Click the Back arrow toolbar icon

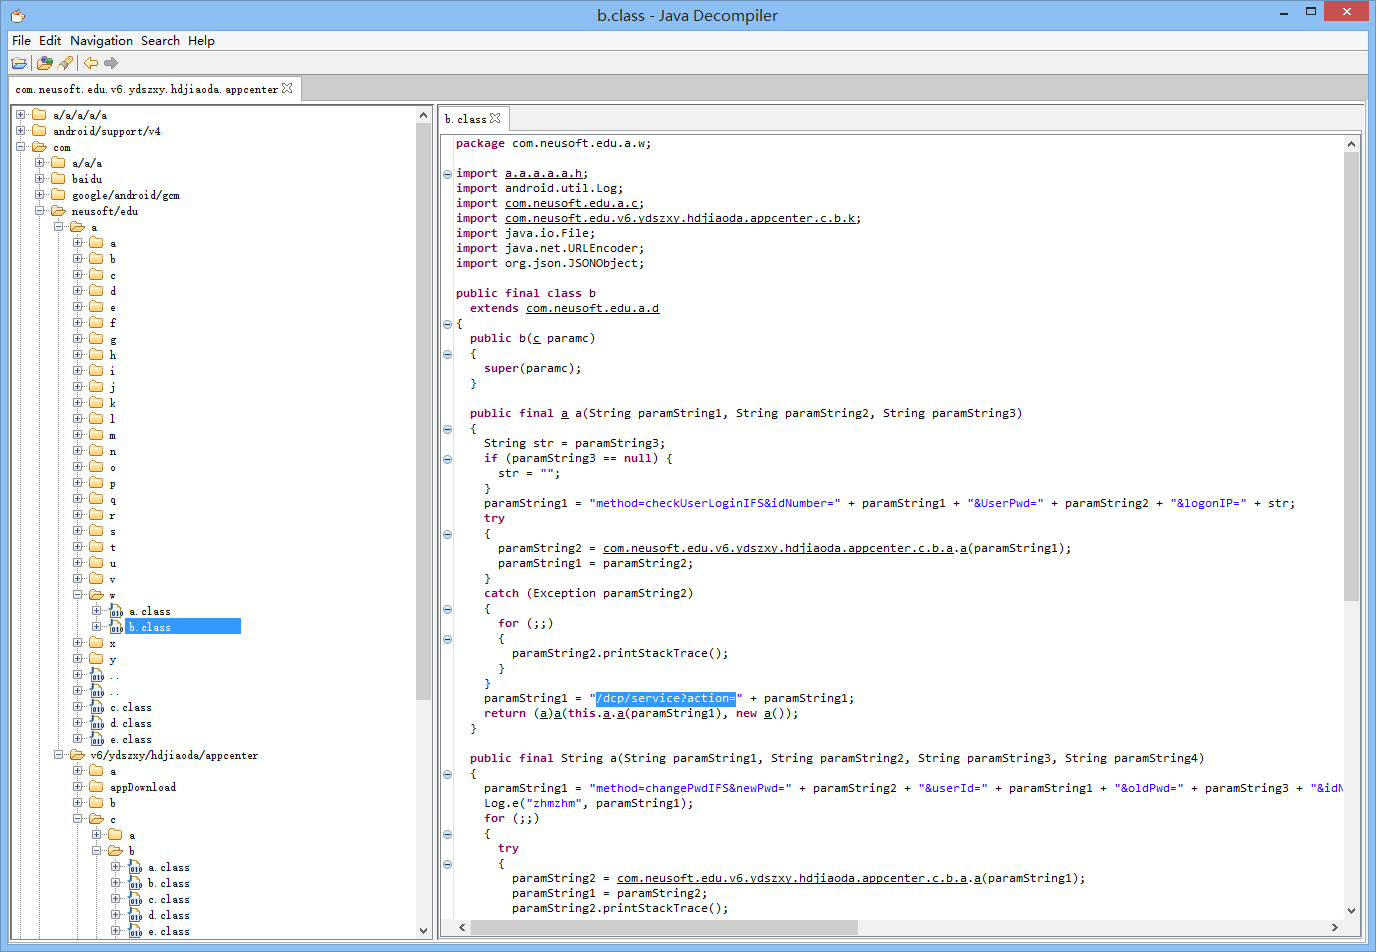[x=91, y=63]
